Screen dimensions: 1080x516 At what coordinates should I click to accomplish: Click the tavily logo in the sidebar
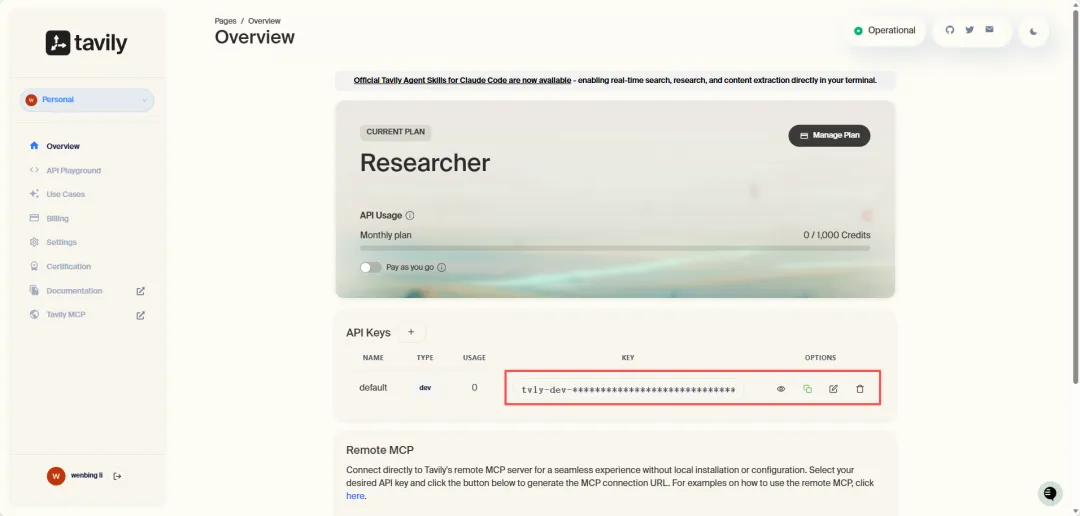[x=87, y=43]
